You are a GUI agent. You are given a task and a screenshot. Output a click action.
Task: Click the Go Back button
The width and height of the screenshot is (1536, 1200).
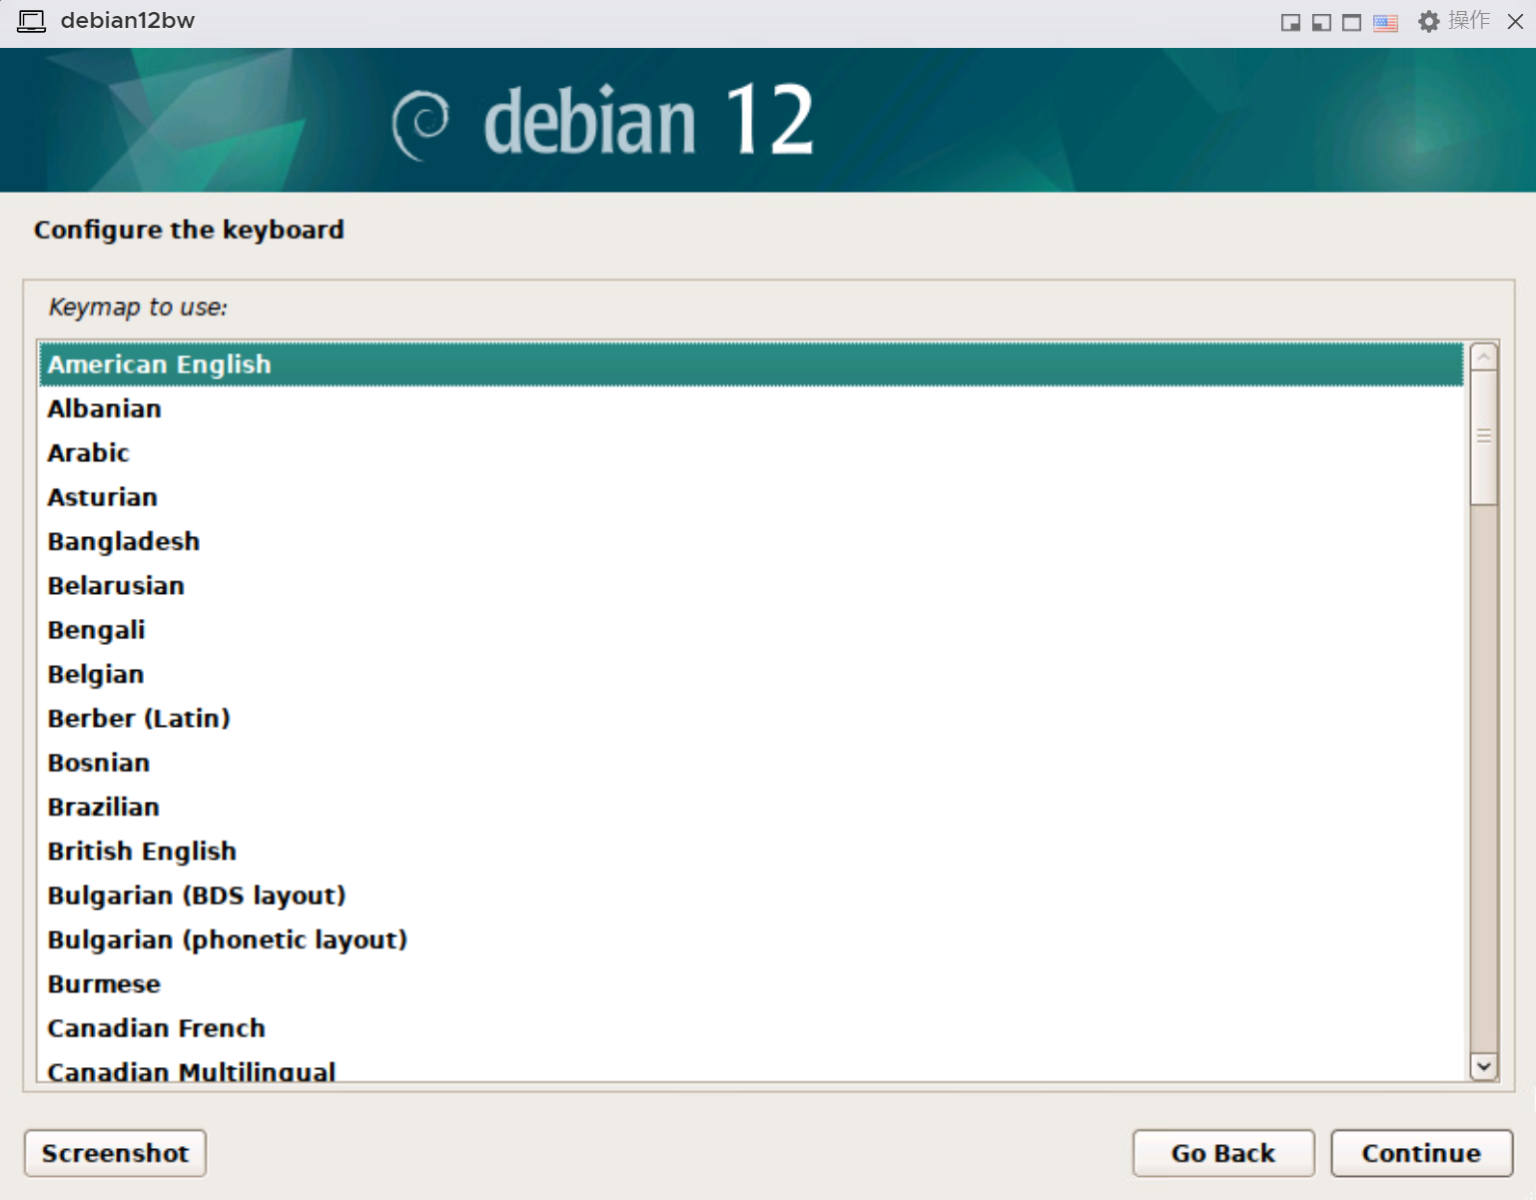(x=1222, y=1153)
